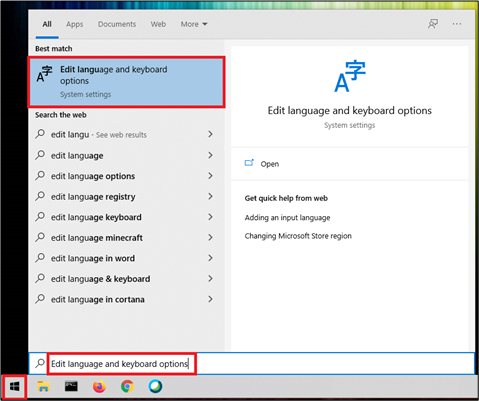This screenshot has width=479, height=401.
Task: Open Google Chrome from the taskbar
Action: [x=127, y=387]
